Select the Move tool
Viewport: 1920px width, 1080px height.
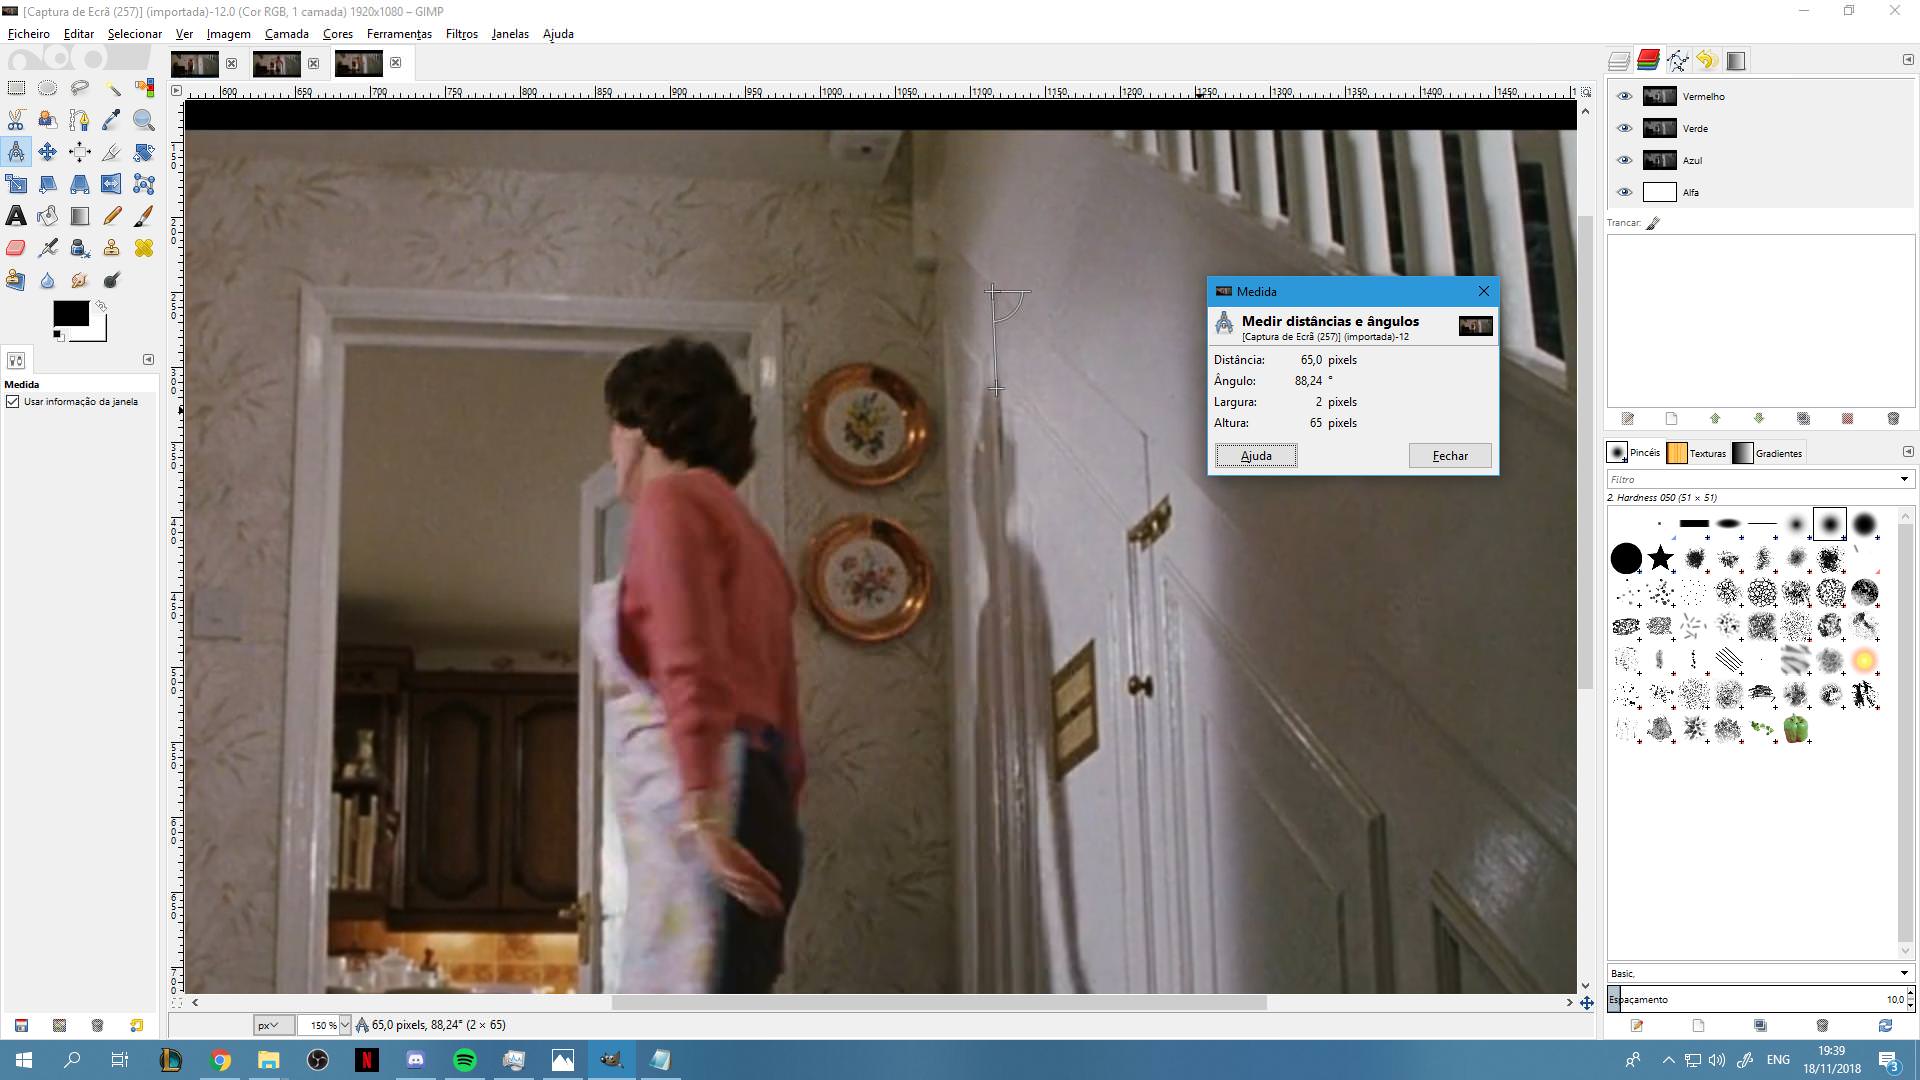point(48,152)
